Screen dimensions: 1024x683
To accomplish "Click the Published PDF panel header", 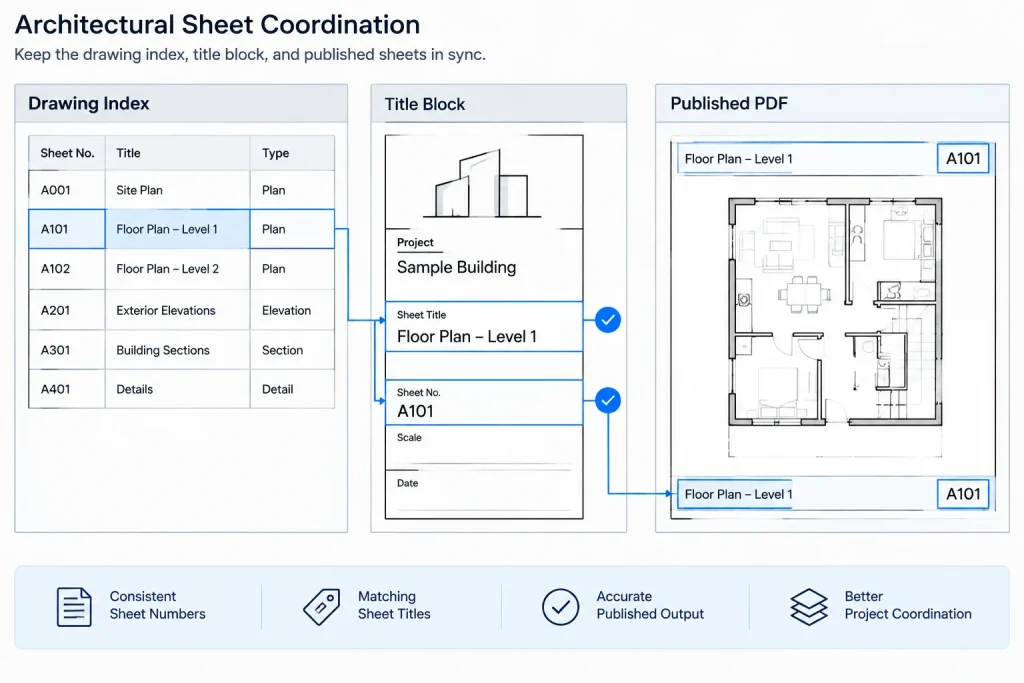I will (x=833, y=103).
